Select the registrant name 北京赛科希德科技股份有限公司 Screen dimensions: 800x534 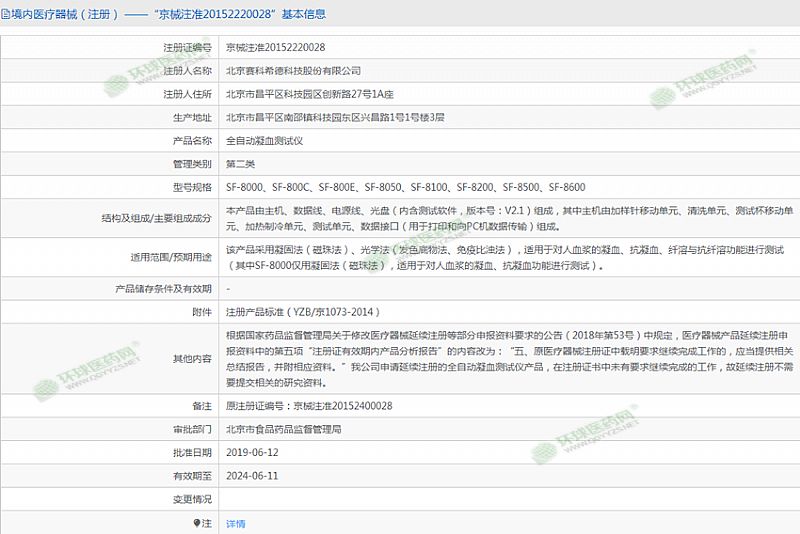tap(293, 71)
